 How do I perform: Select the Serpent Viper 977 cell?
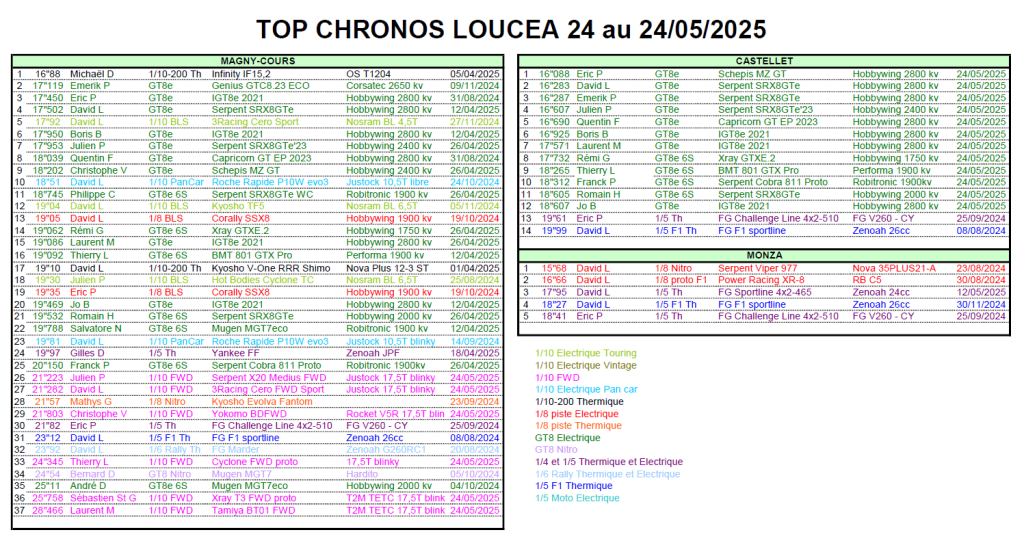click(x=758, y=269)
